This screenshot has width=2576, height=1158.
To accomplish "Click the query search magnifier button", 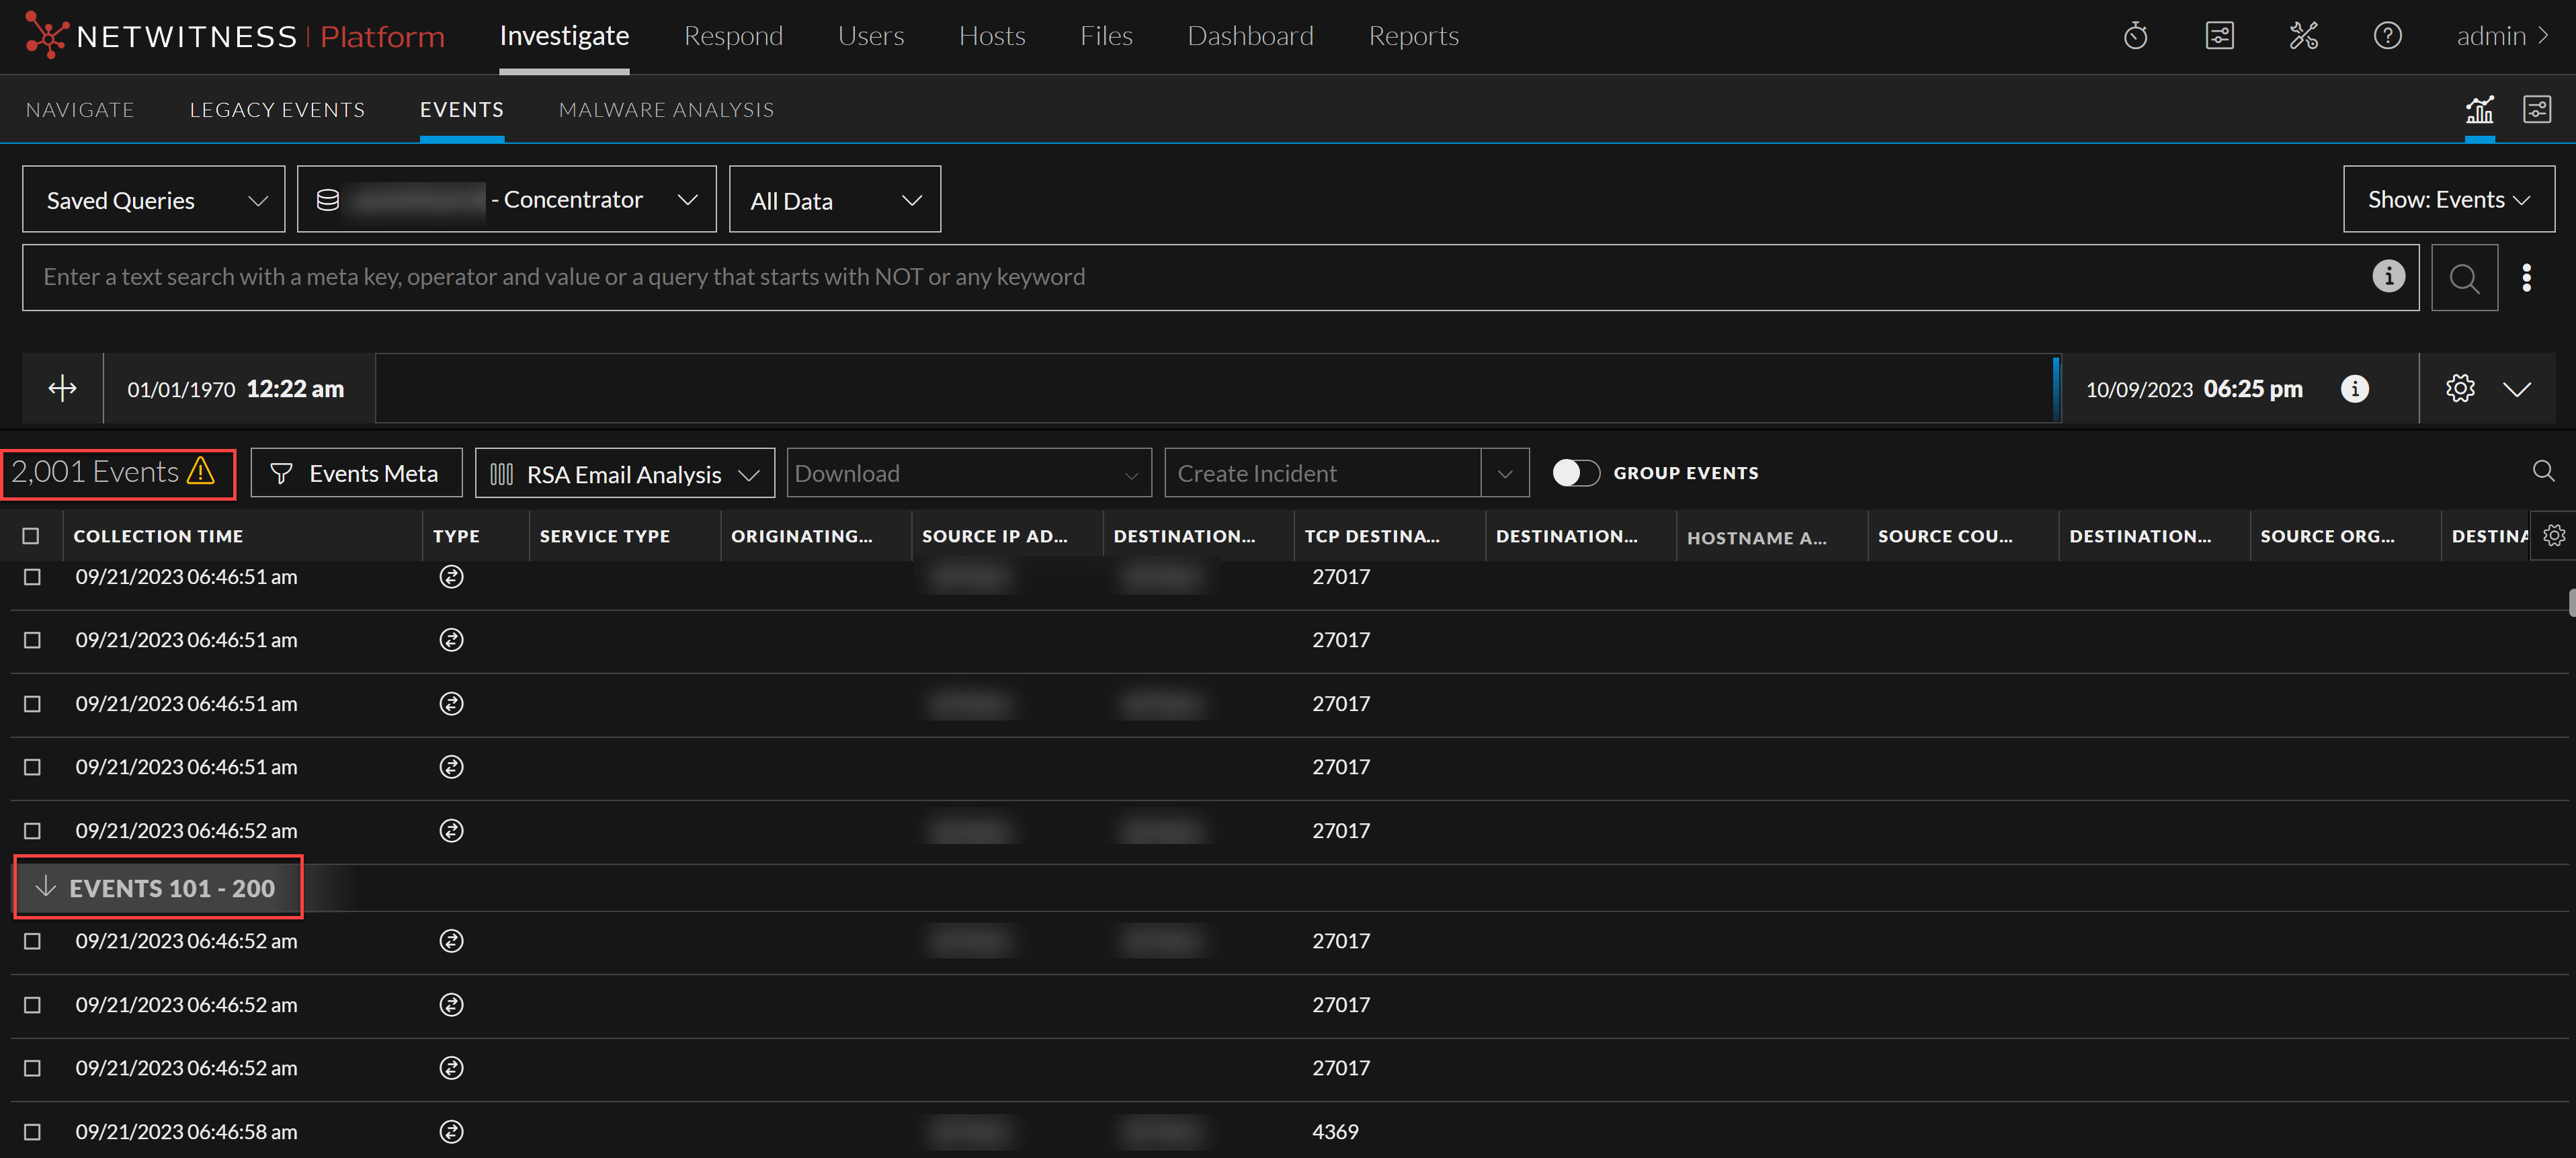I will tap(2464, 278).
